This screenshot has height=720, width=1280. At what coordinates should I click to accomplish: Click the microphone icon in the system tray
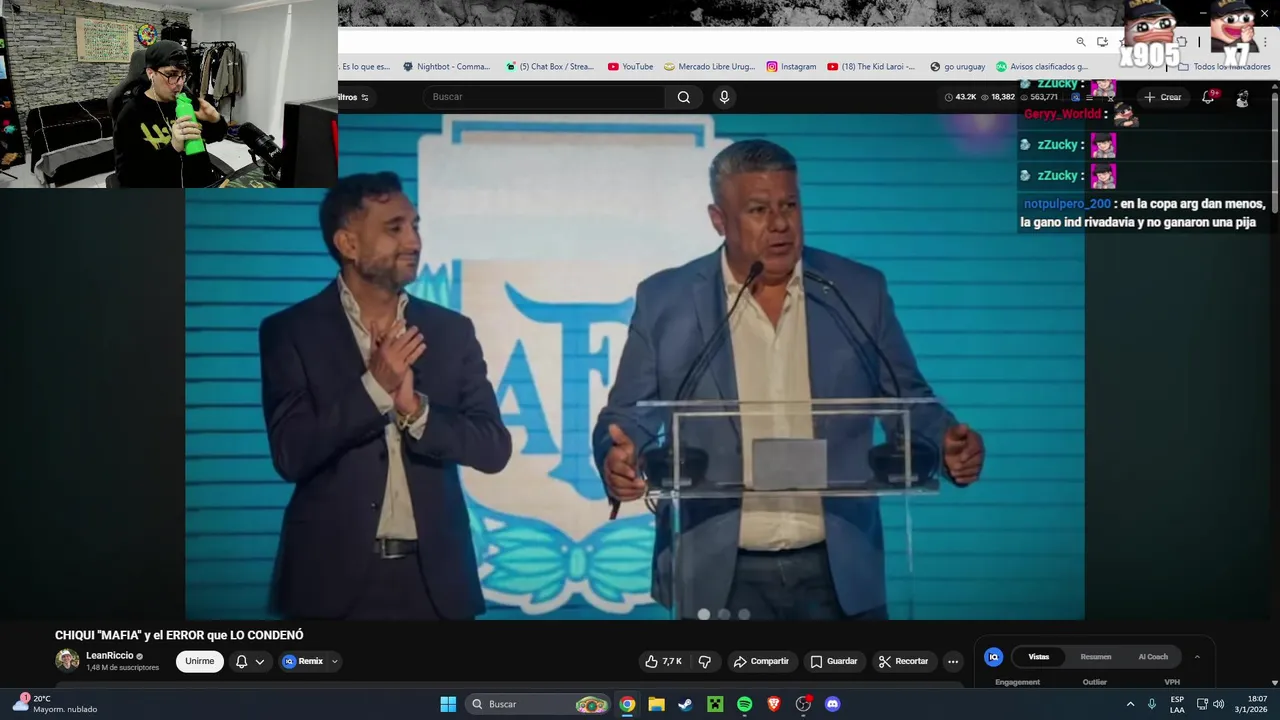pos(1152,704)
